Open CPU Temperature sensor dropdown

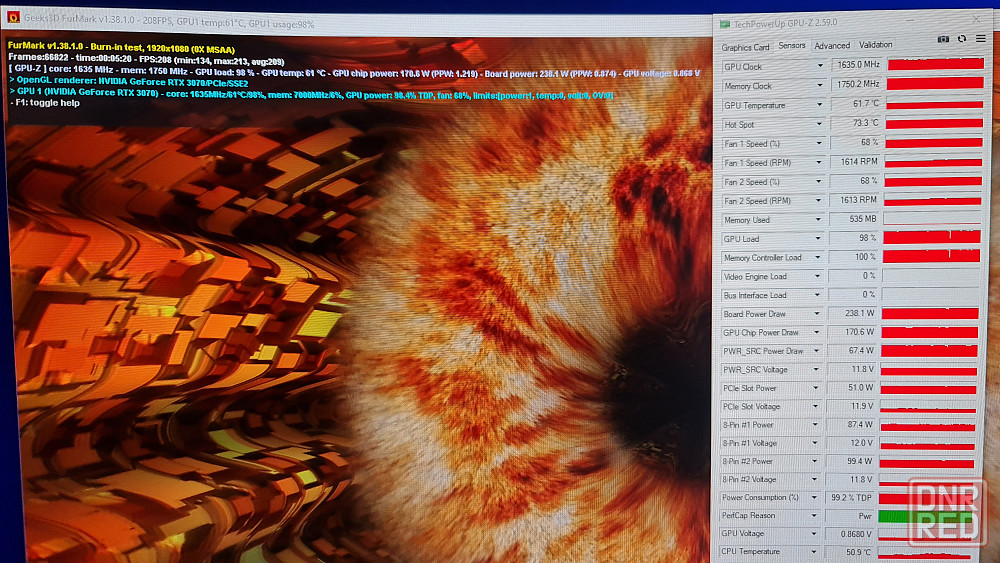click(x=814, y=552)
